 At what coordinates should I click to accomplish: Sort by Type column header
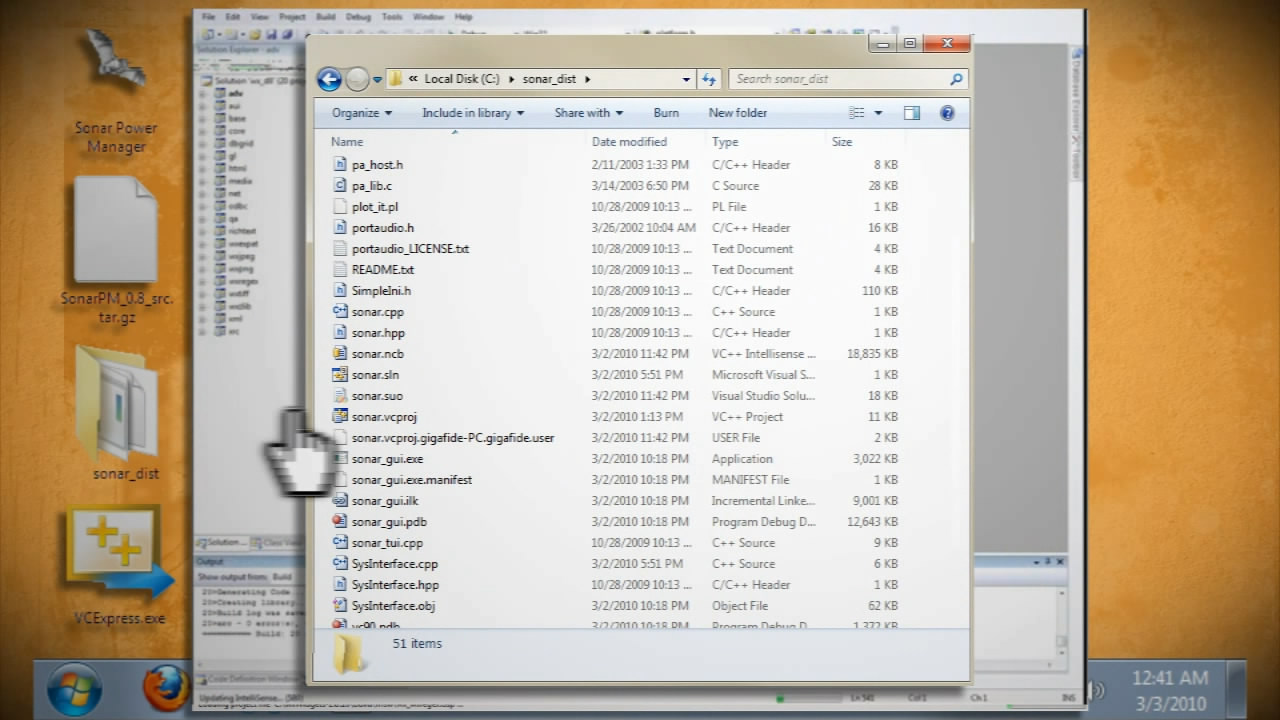pyautogui.click(x=766, y=142)
